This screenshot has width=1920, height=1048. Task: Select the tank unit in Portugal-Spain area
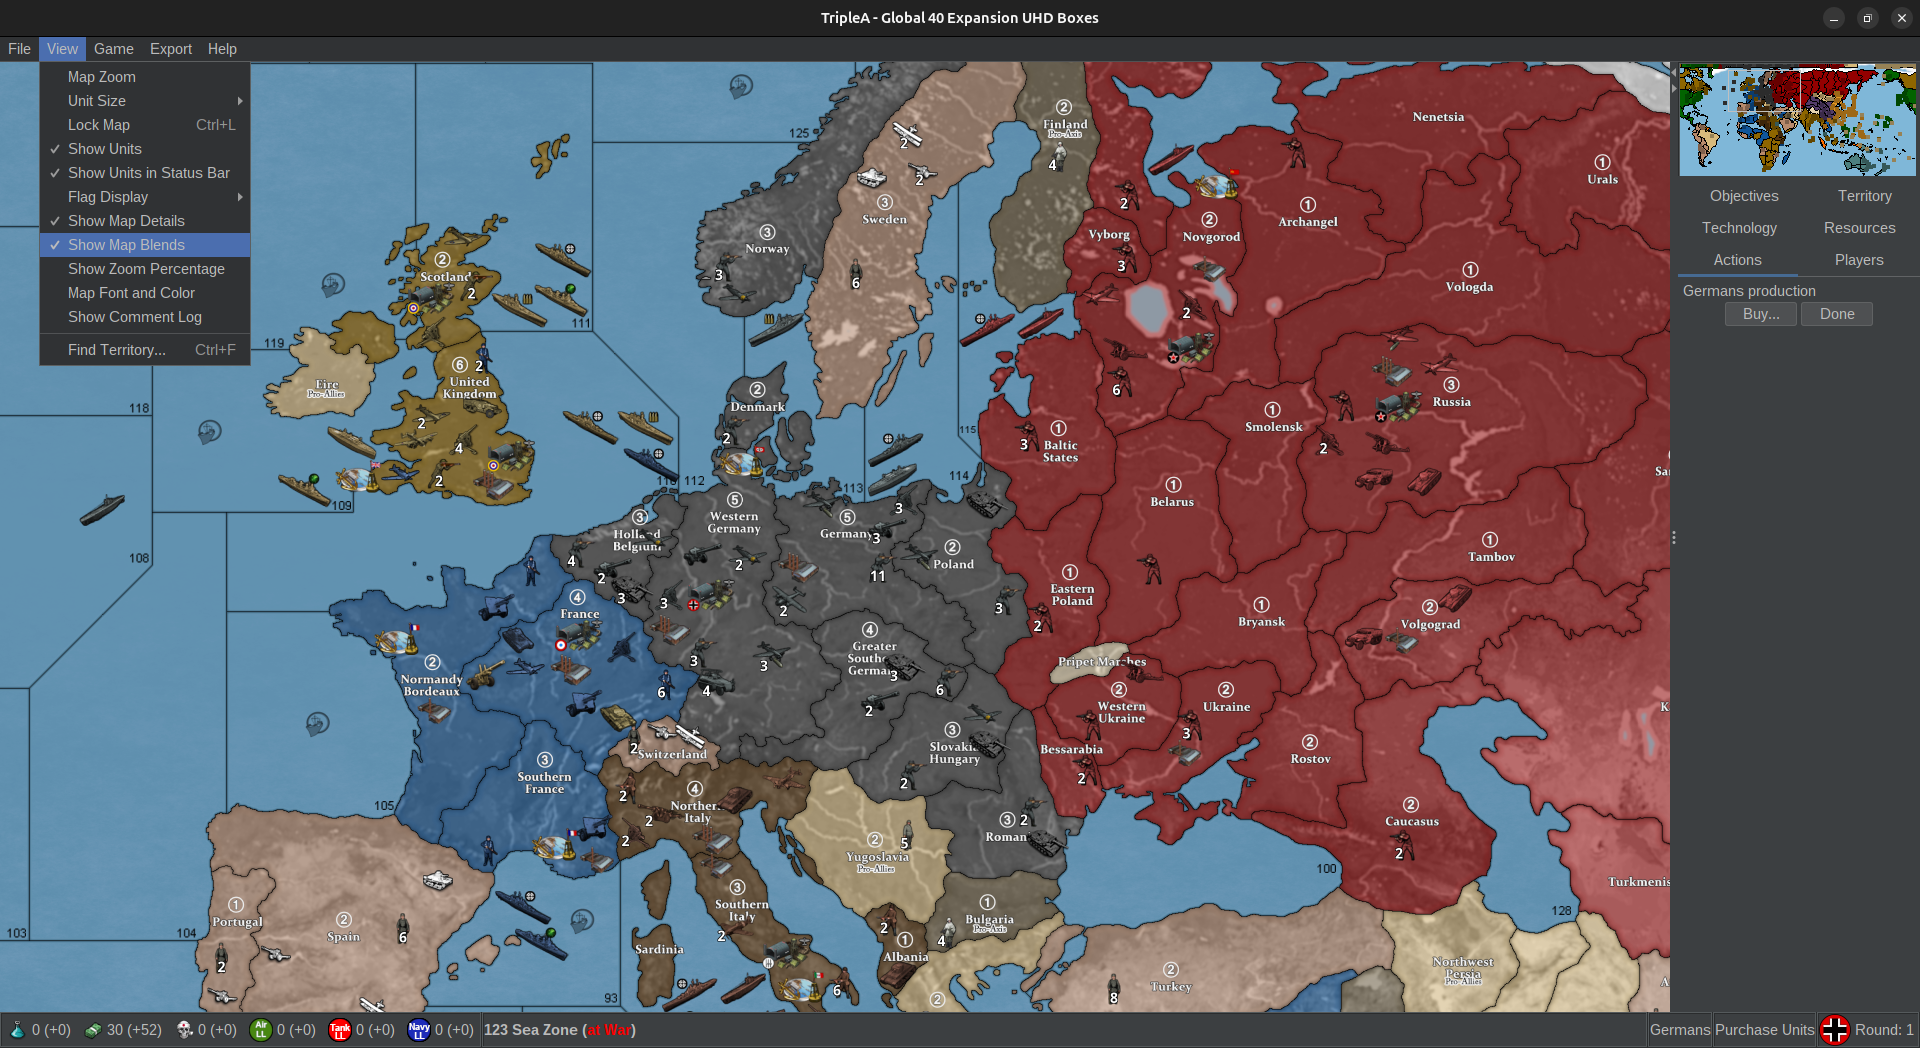[x=437, y=880]
